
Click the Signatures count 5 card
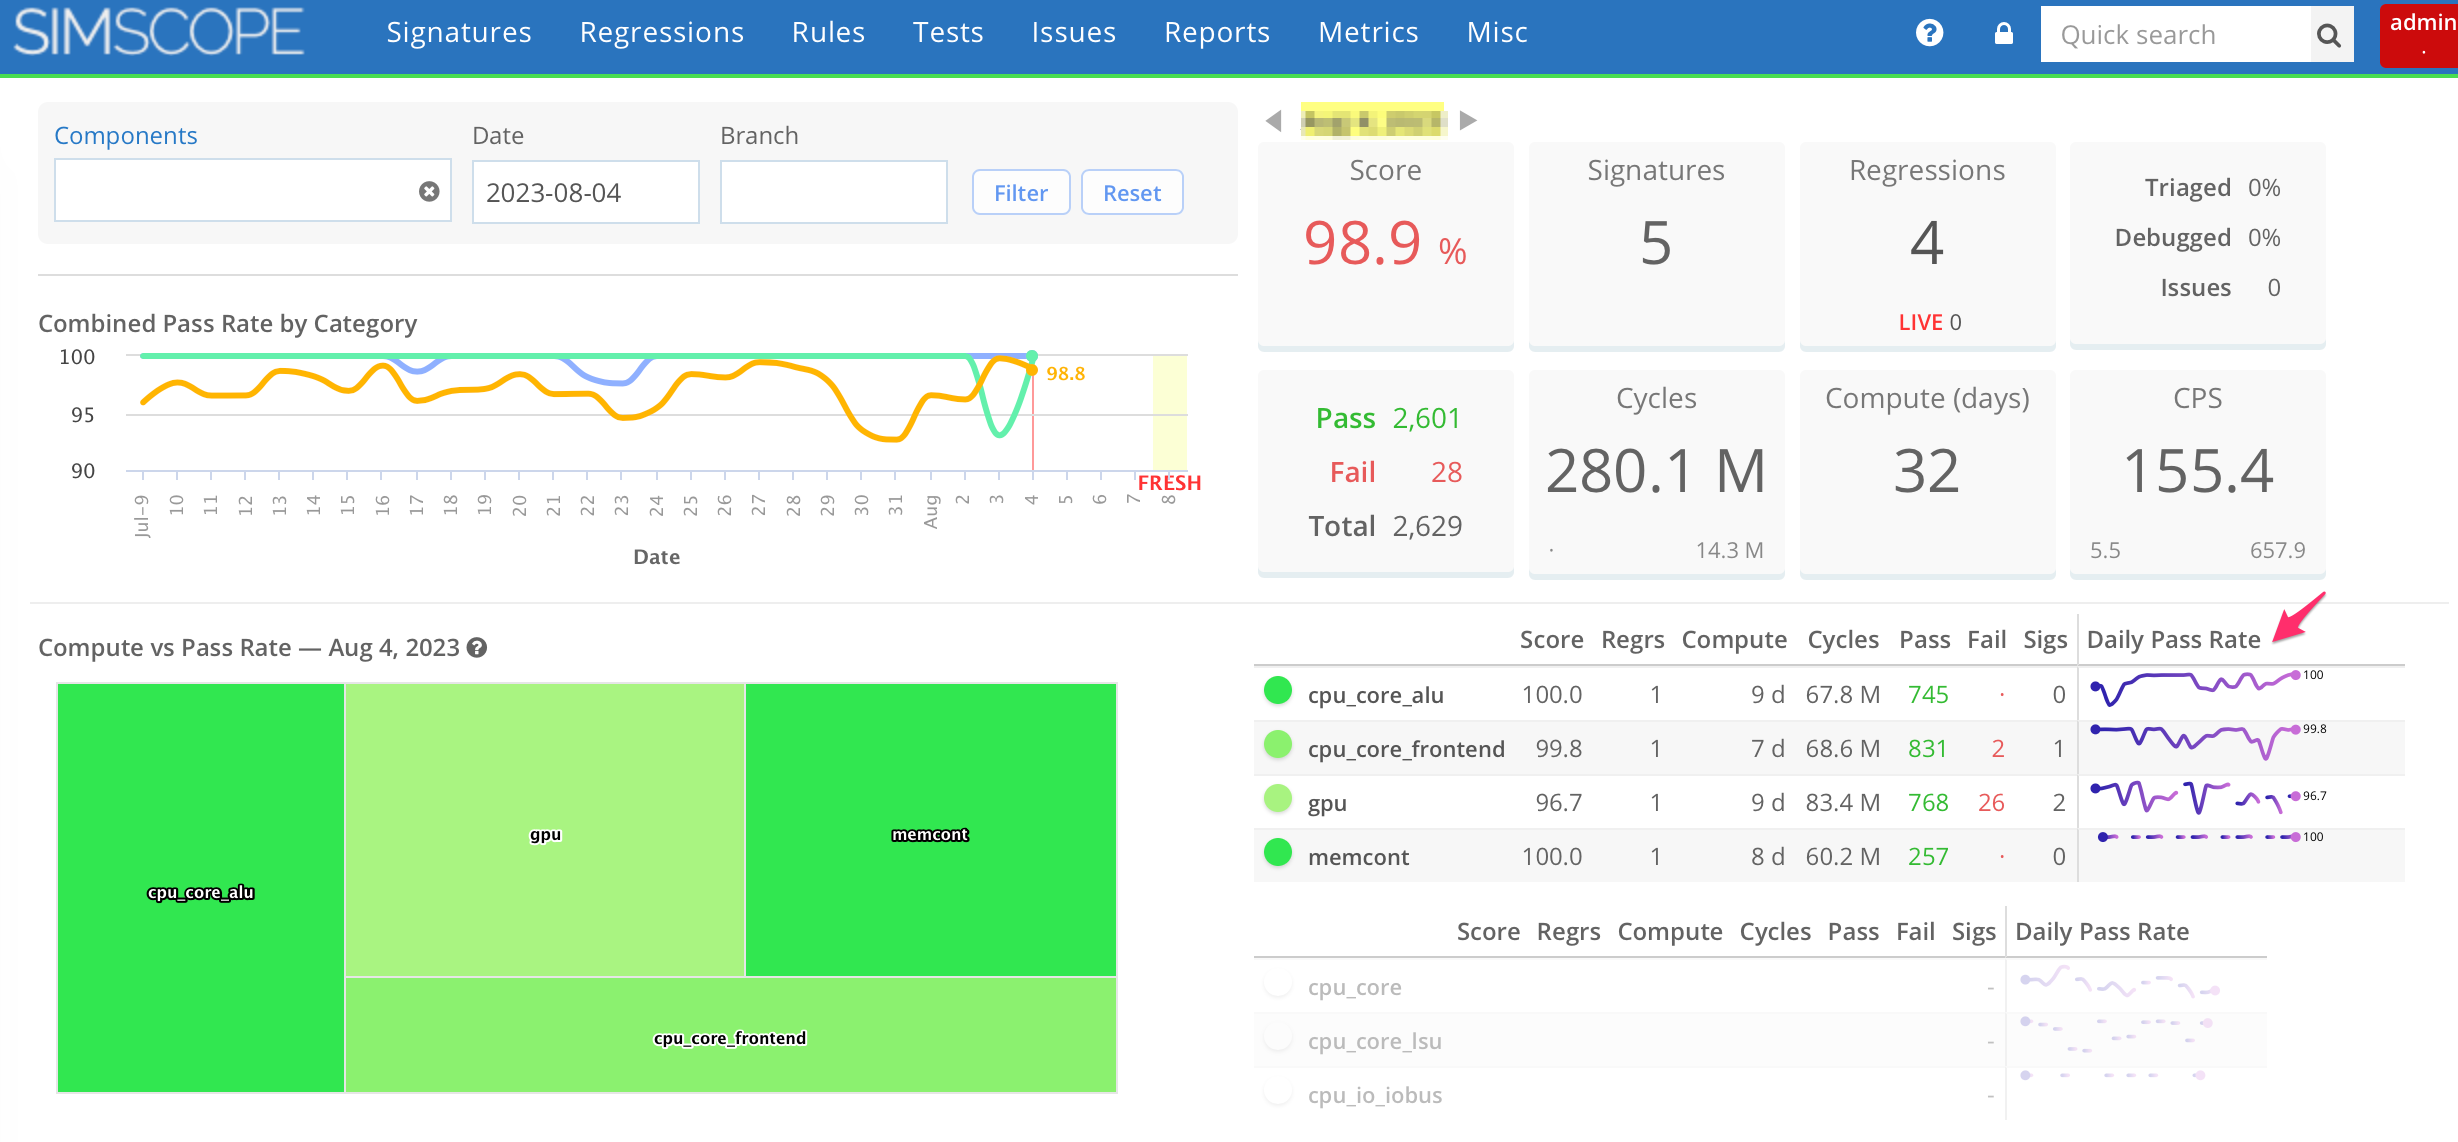point(1656,246)
